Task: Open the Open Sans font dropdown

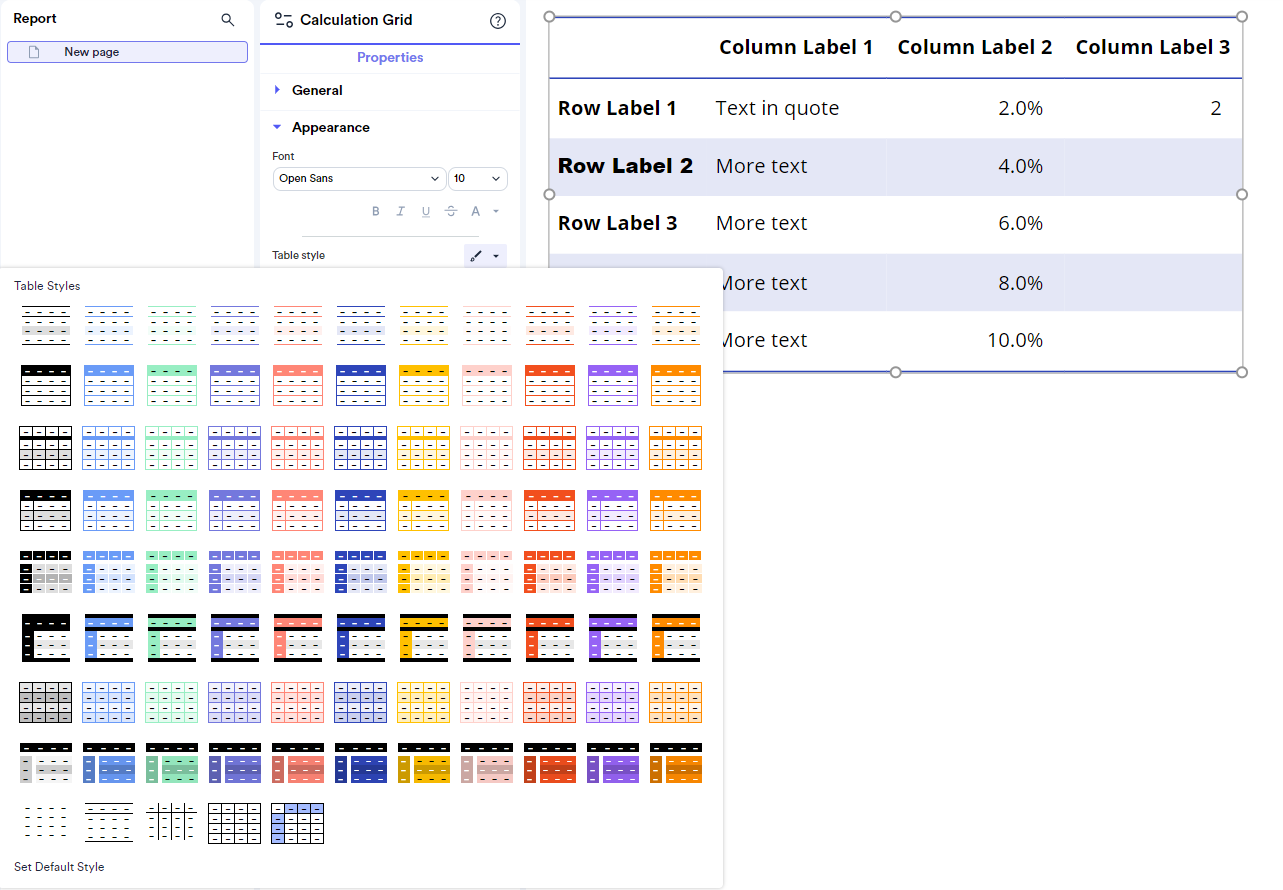Action: pos(358,178)
